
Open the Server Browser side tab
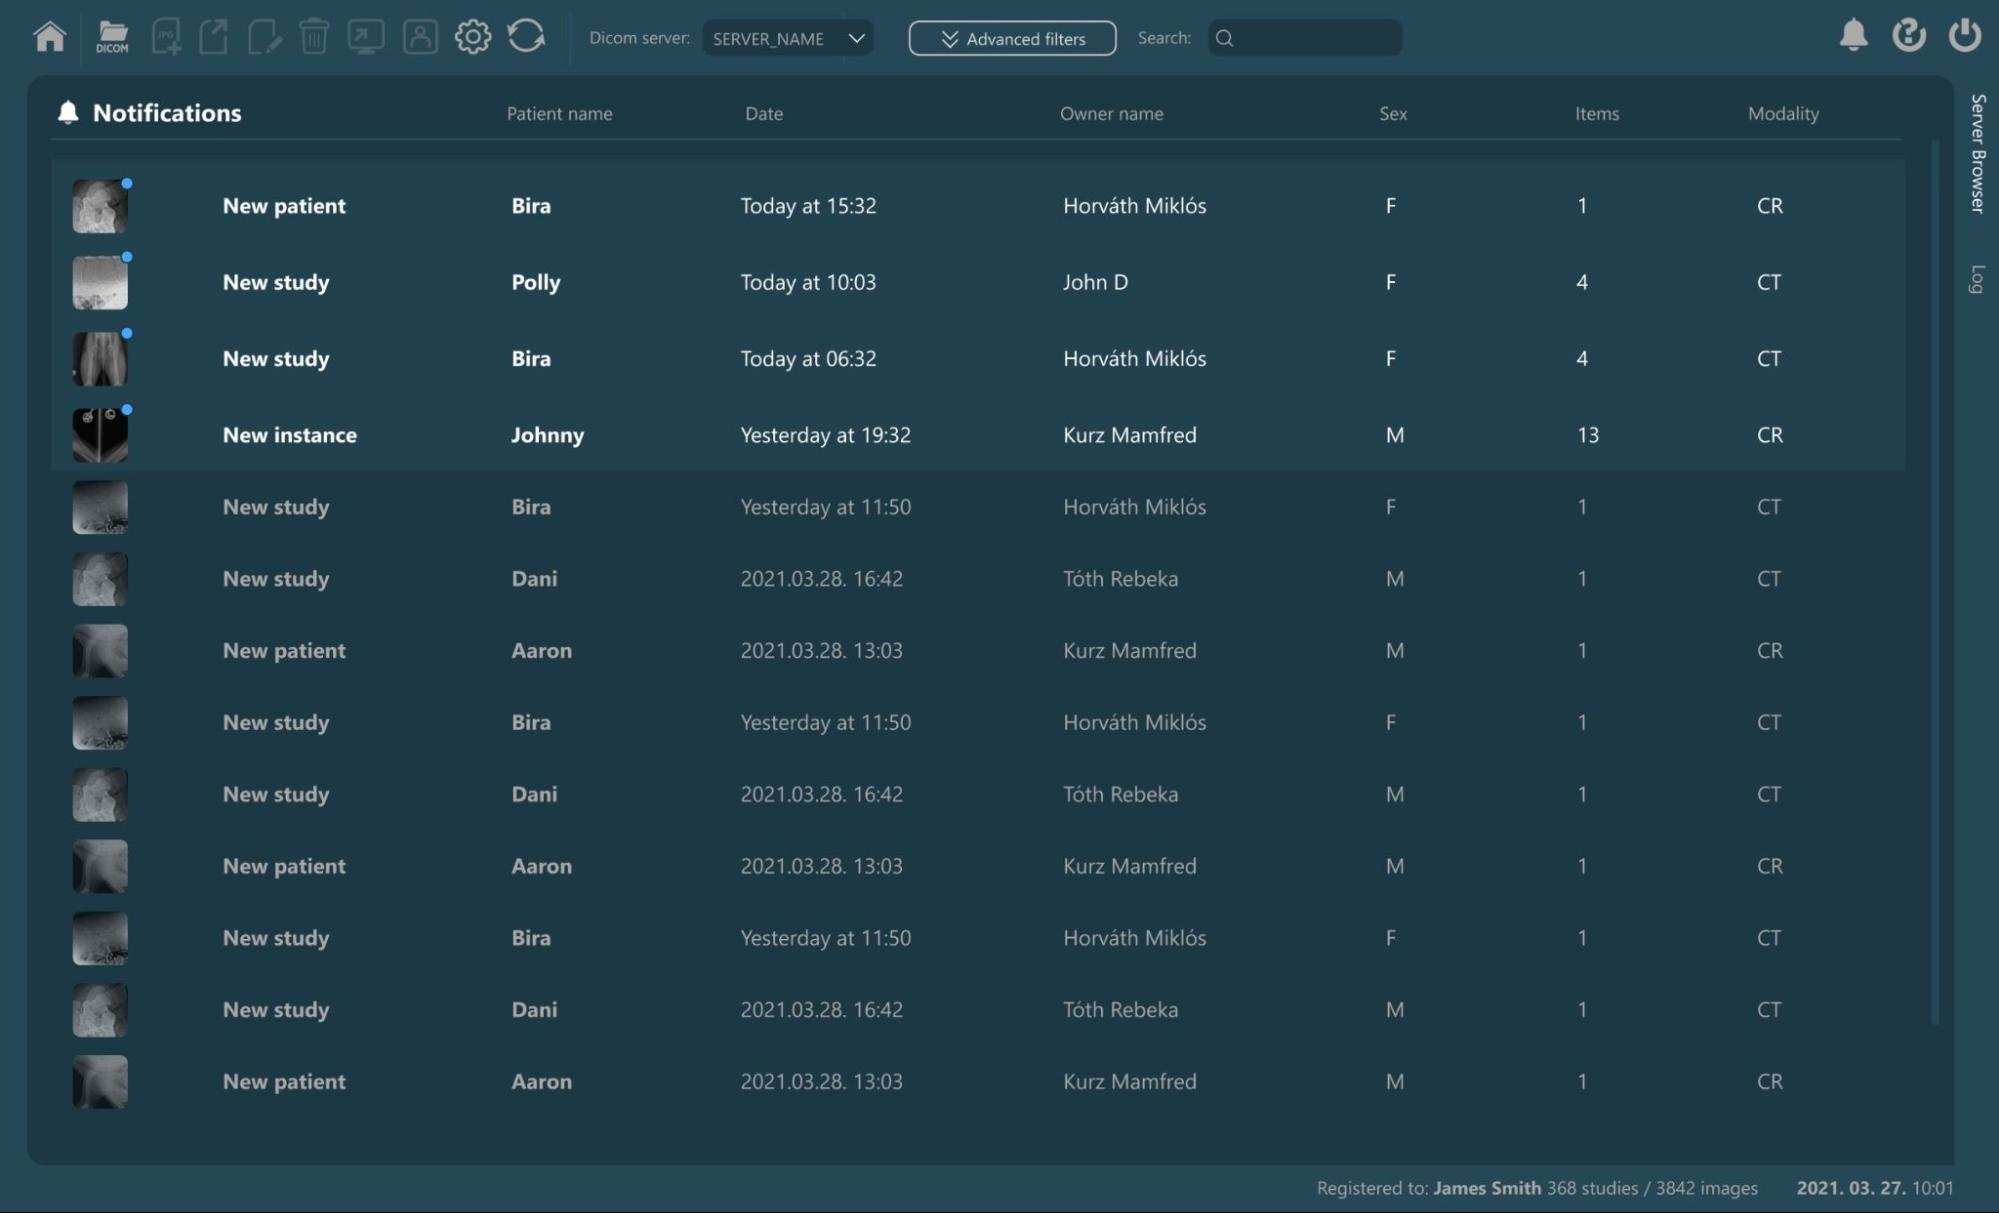pyautogui.click(x=1977, y=153)
